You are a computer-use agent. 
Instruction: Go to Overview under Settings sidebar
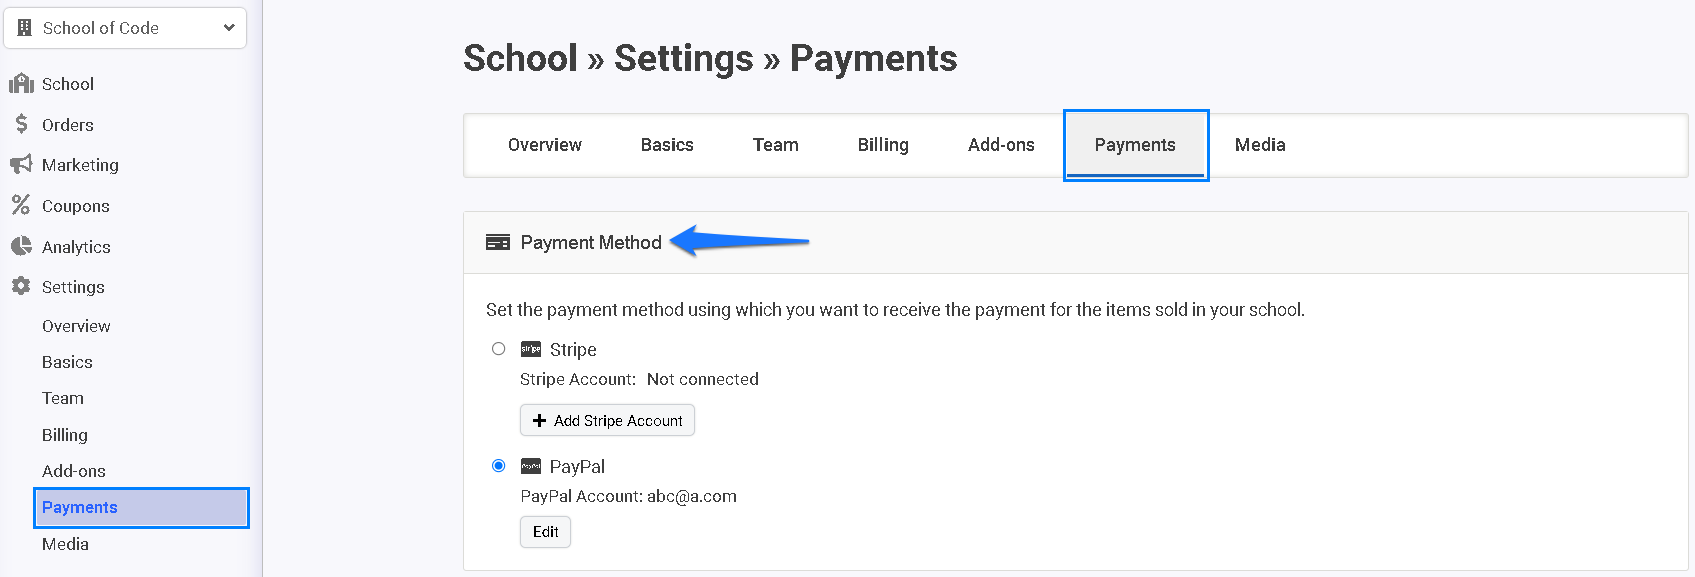(76, 326)
